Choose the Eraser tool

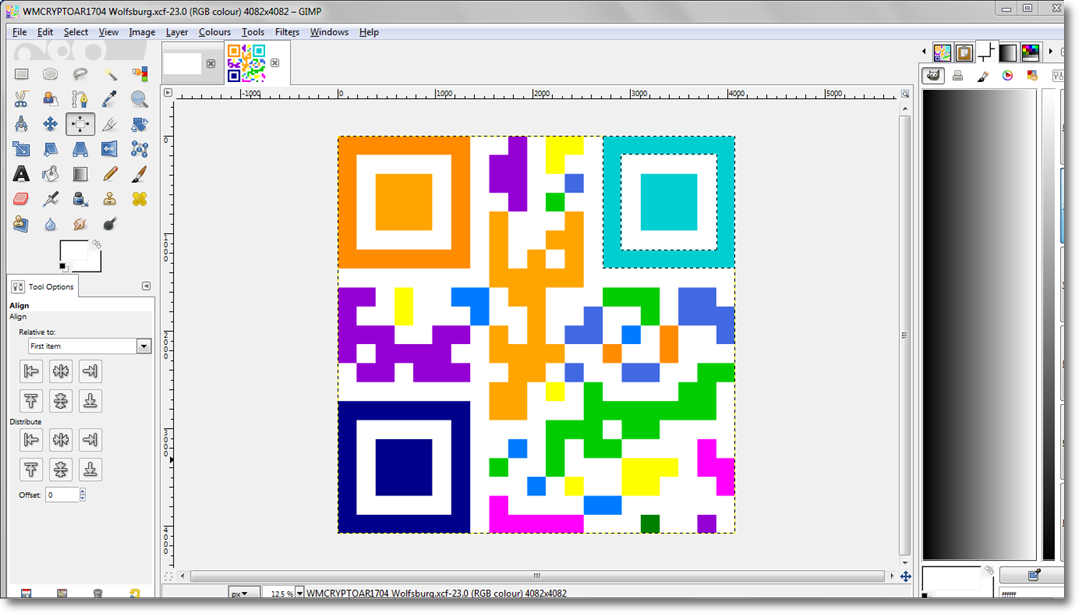21,199
